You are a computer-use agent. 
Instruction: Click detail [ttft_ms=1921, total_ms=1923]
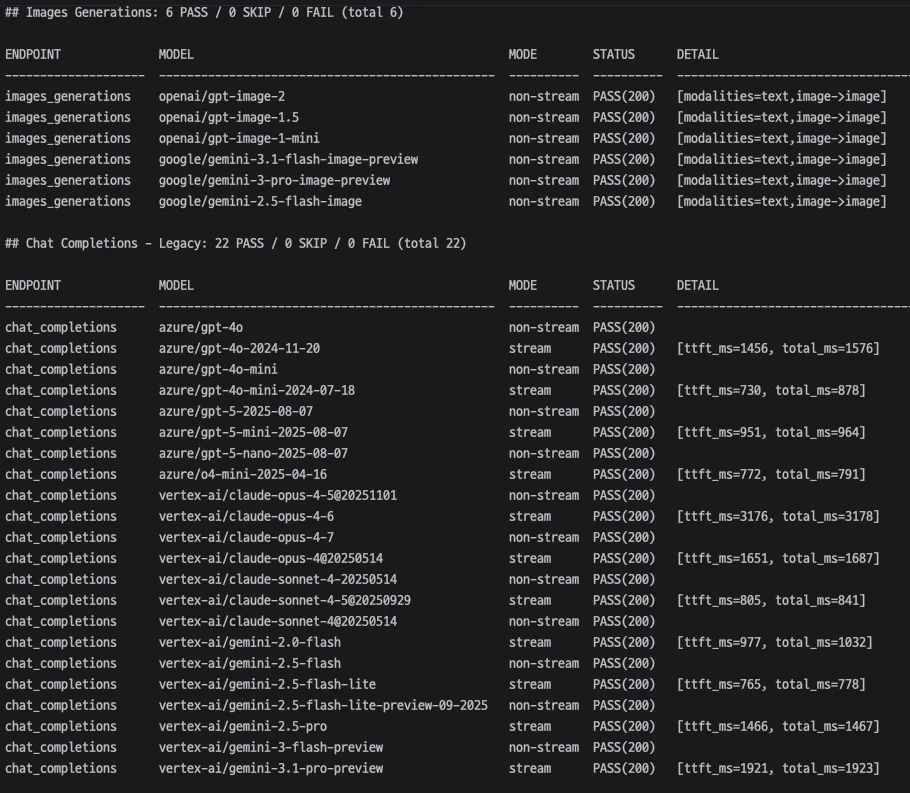tap(778, 768)
